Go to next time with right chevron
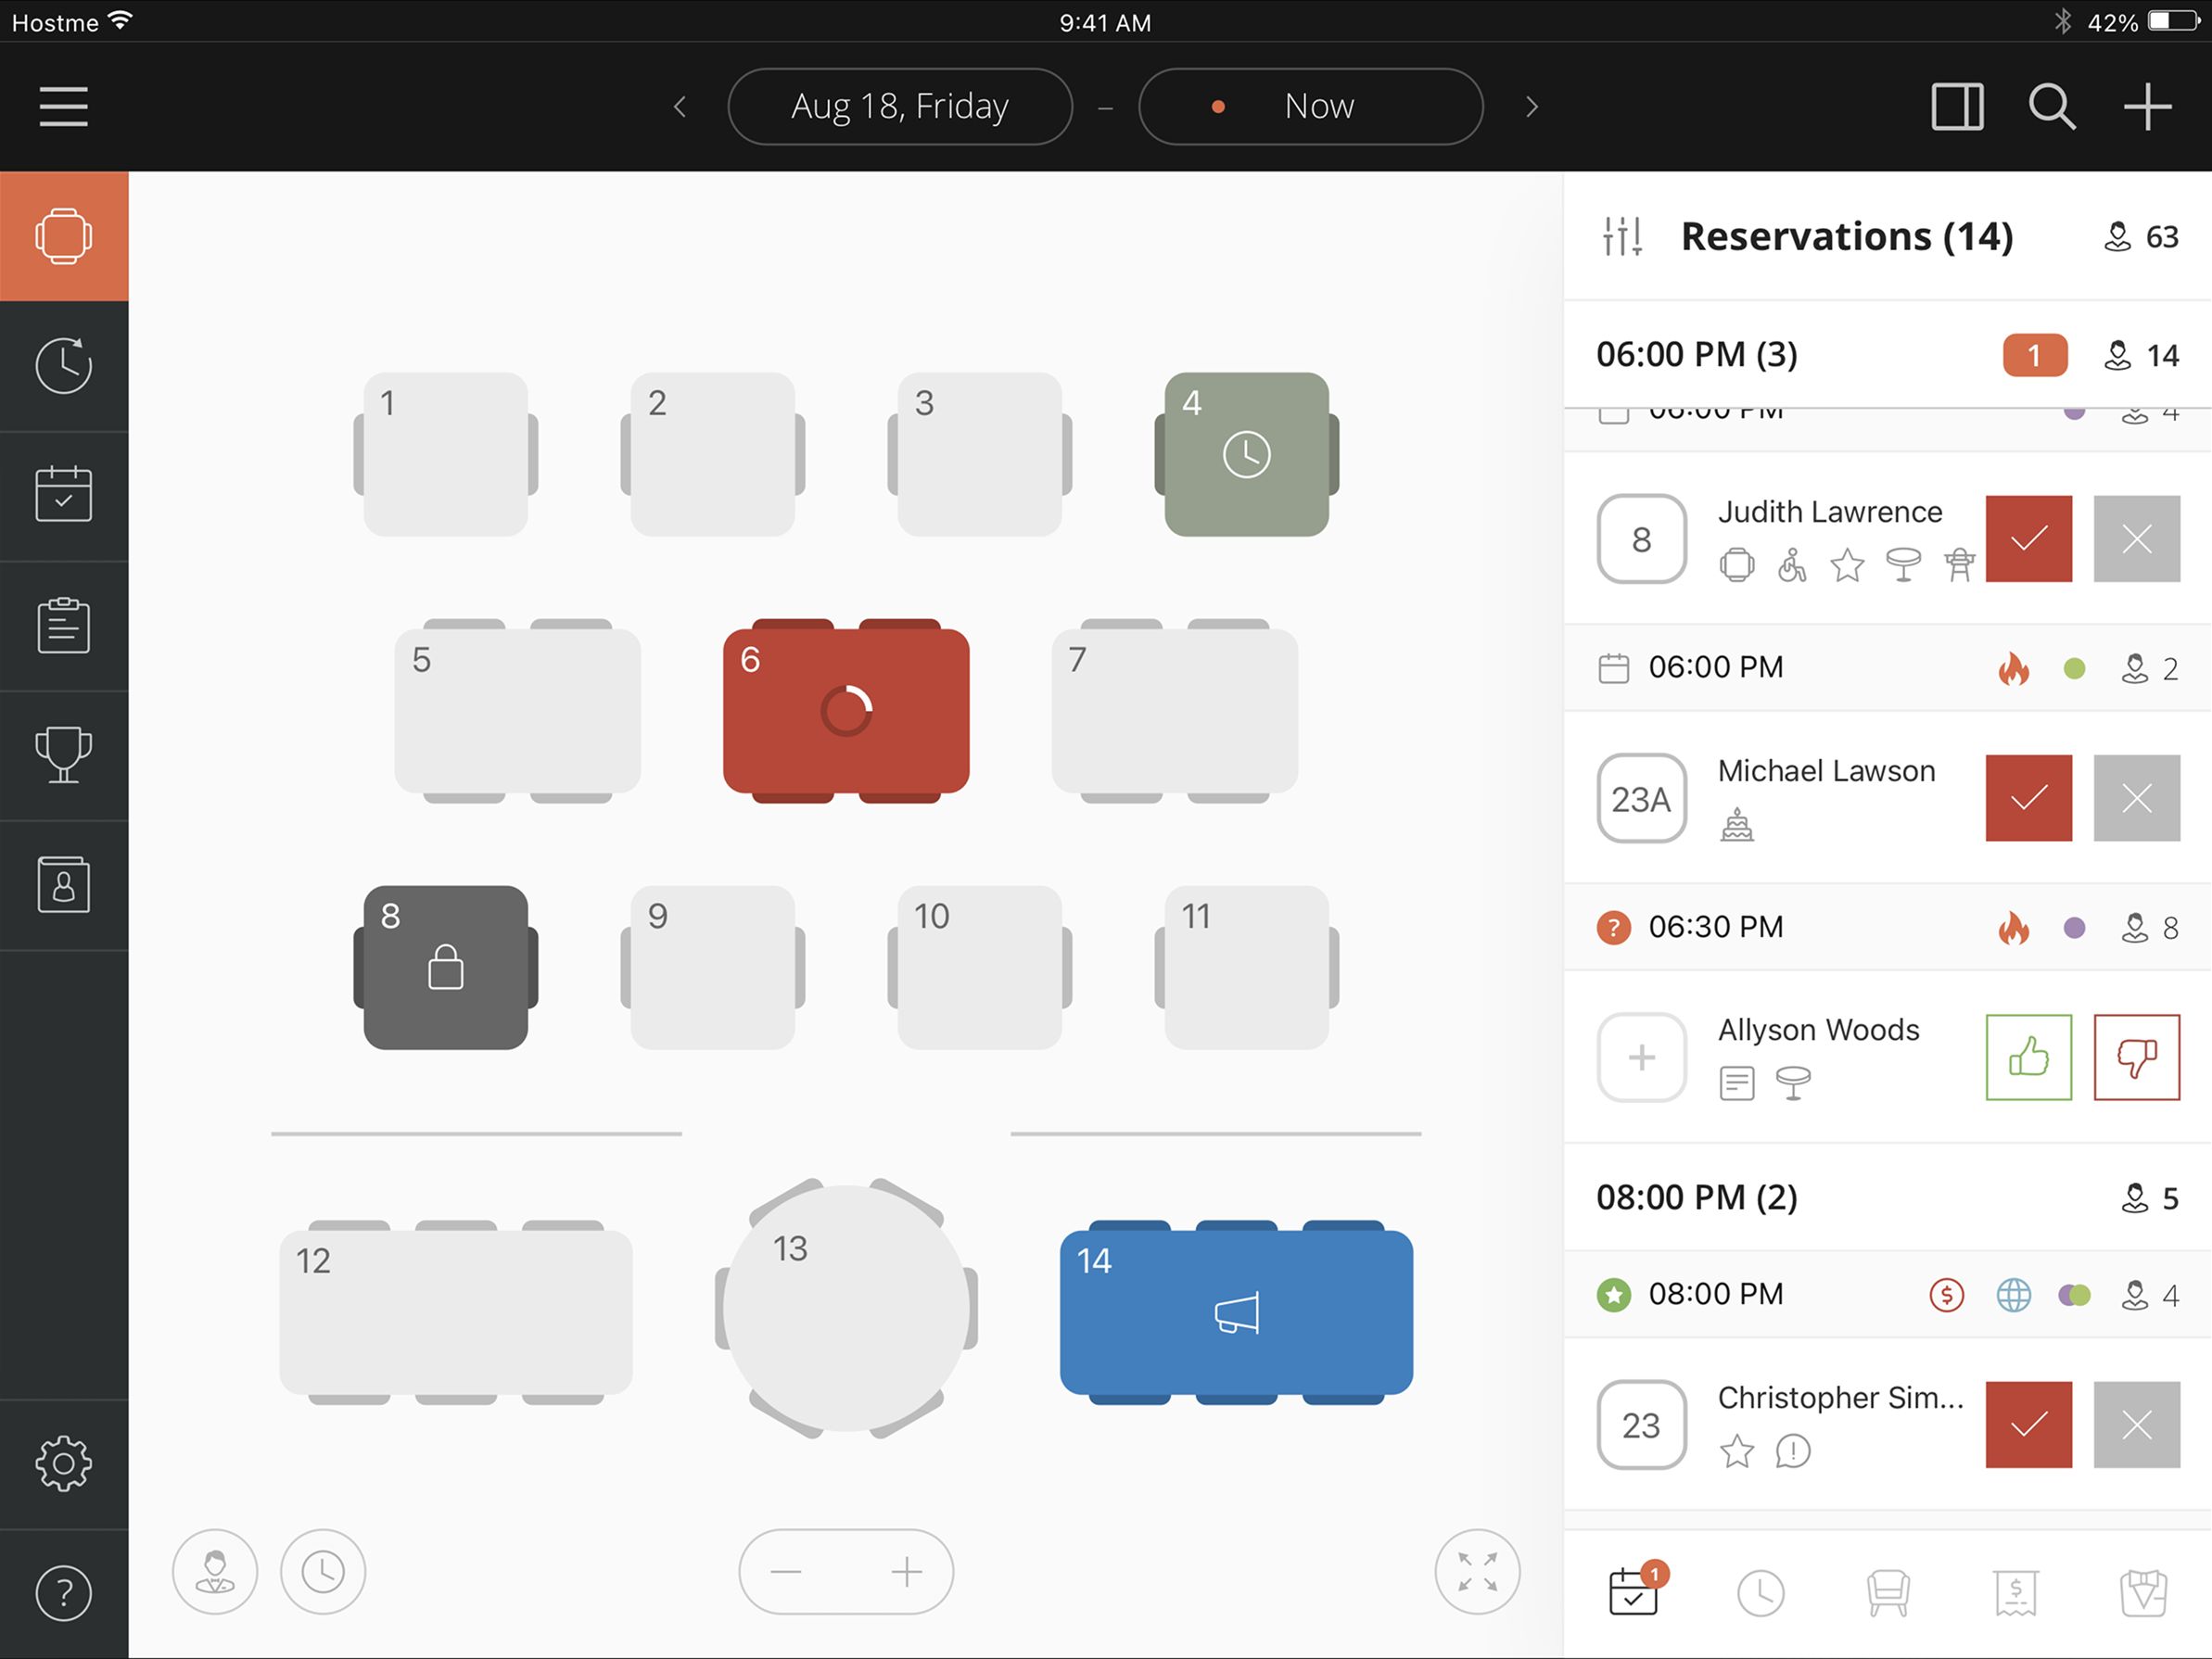 (1532, 106)
